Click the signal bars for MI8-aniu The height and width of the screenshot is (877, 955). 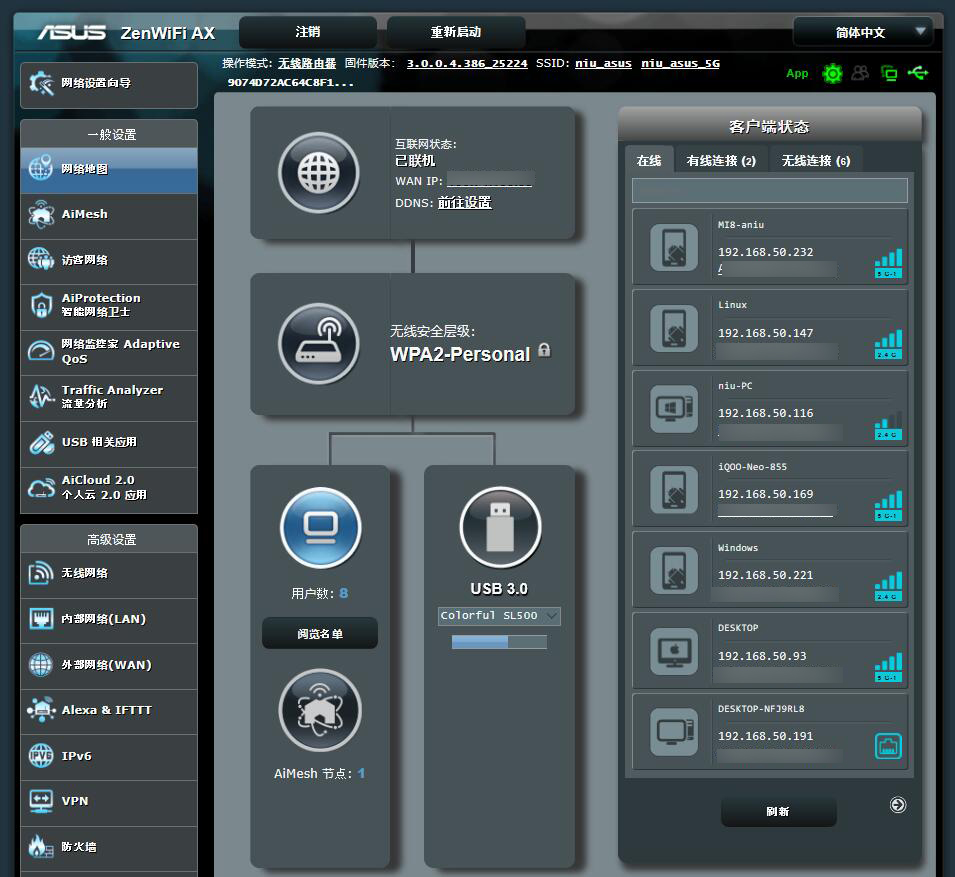click(888, 263)
